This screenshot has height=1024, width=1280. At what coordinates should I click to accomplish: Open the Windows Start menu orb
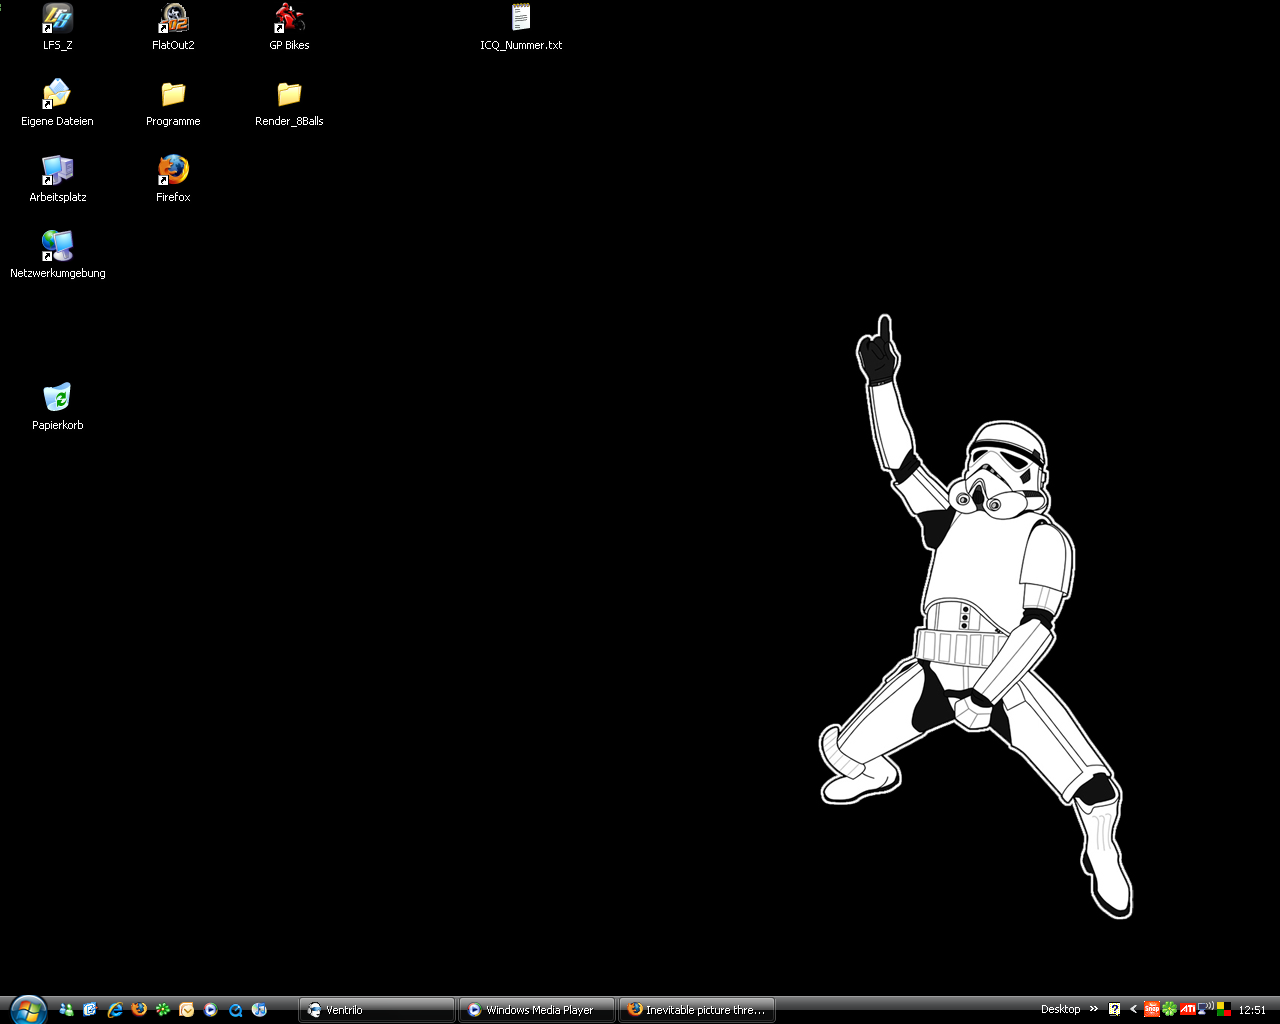27,1009
